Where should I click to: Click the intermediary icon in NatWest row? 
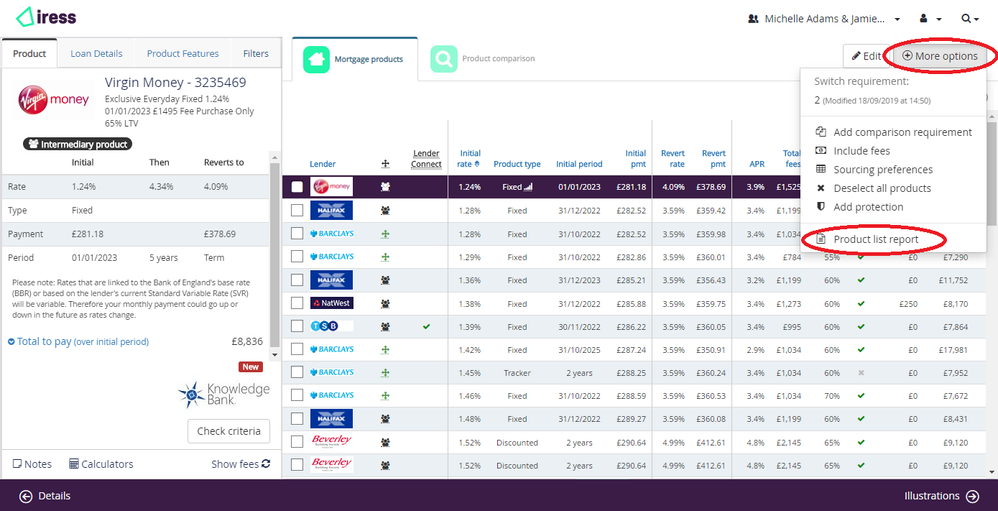click(x=385, y=304)
